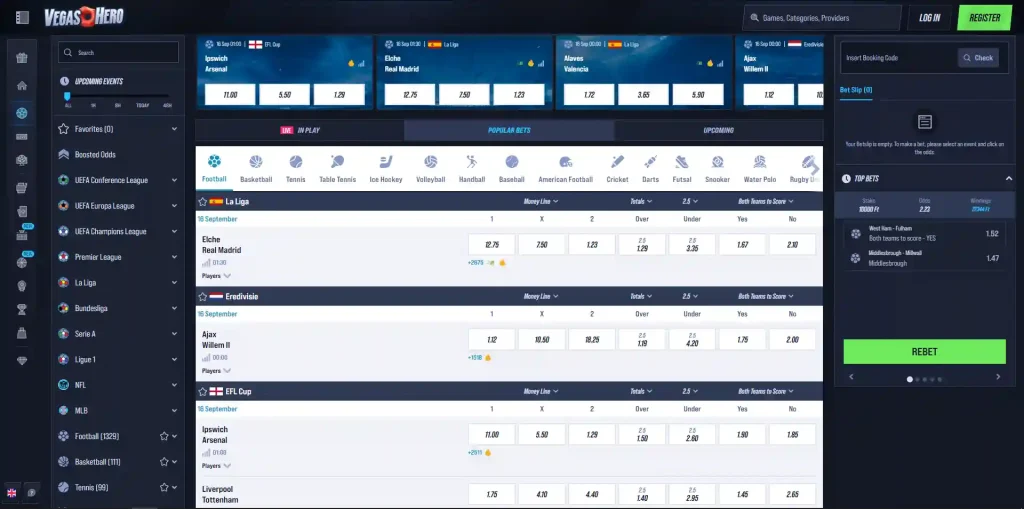Bet 12.75 on Elche in La Liga table
The width and height of the screenshot is (1024, 509).
click(492, 244)
